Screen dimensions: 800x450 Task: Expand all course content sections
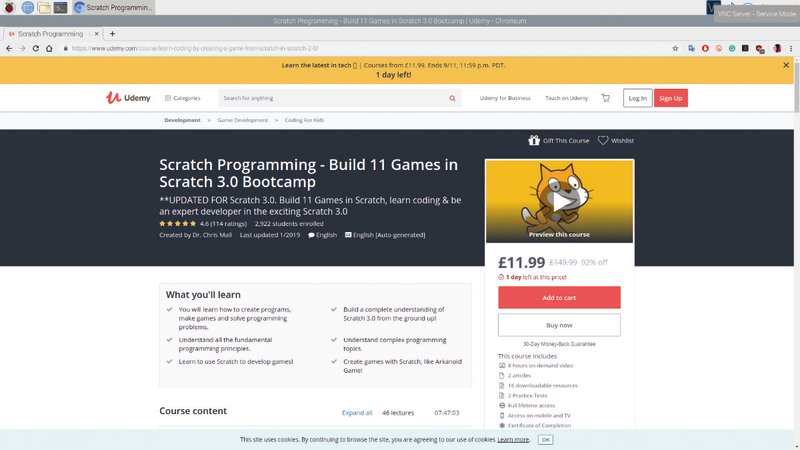[357, 413]
